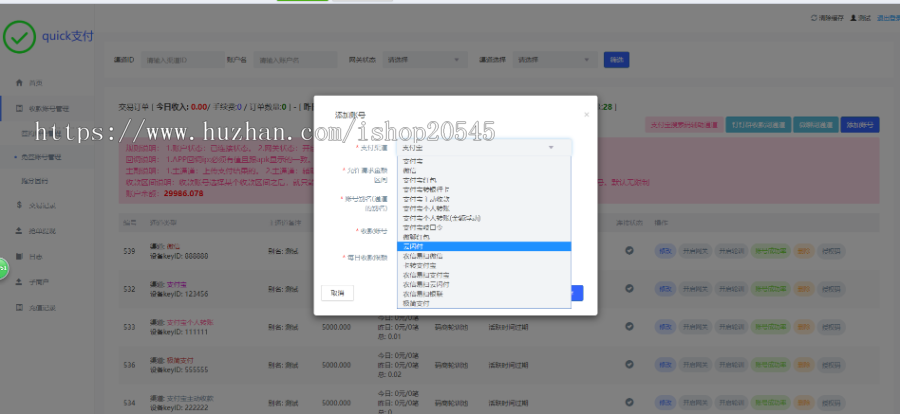
Task: Click the blue 筛选 filter button
Action: 616,60
